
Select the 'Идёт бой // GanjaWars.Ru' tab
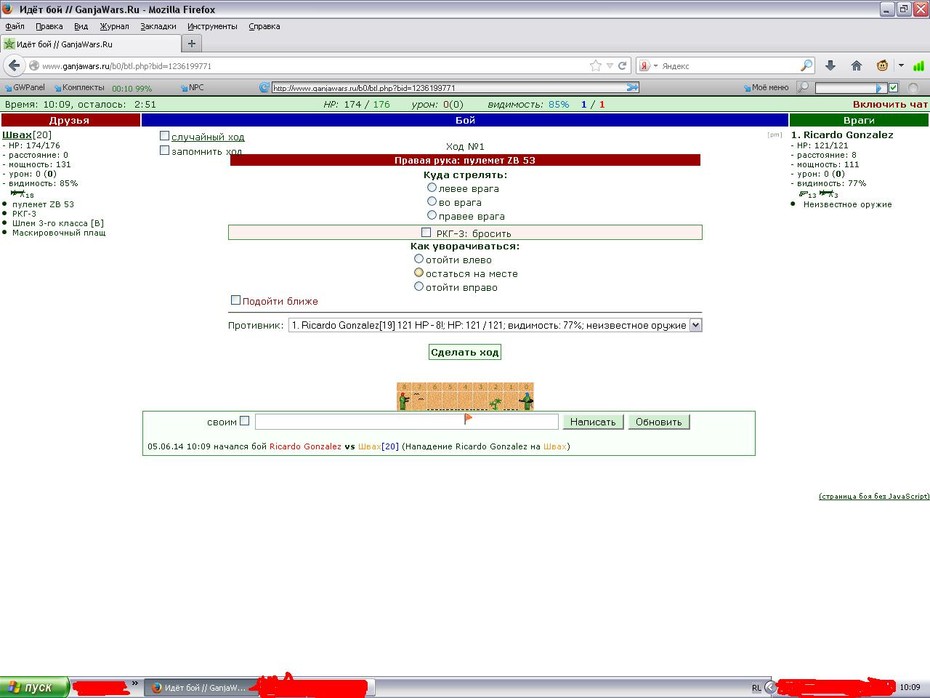91,44
